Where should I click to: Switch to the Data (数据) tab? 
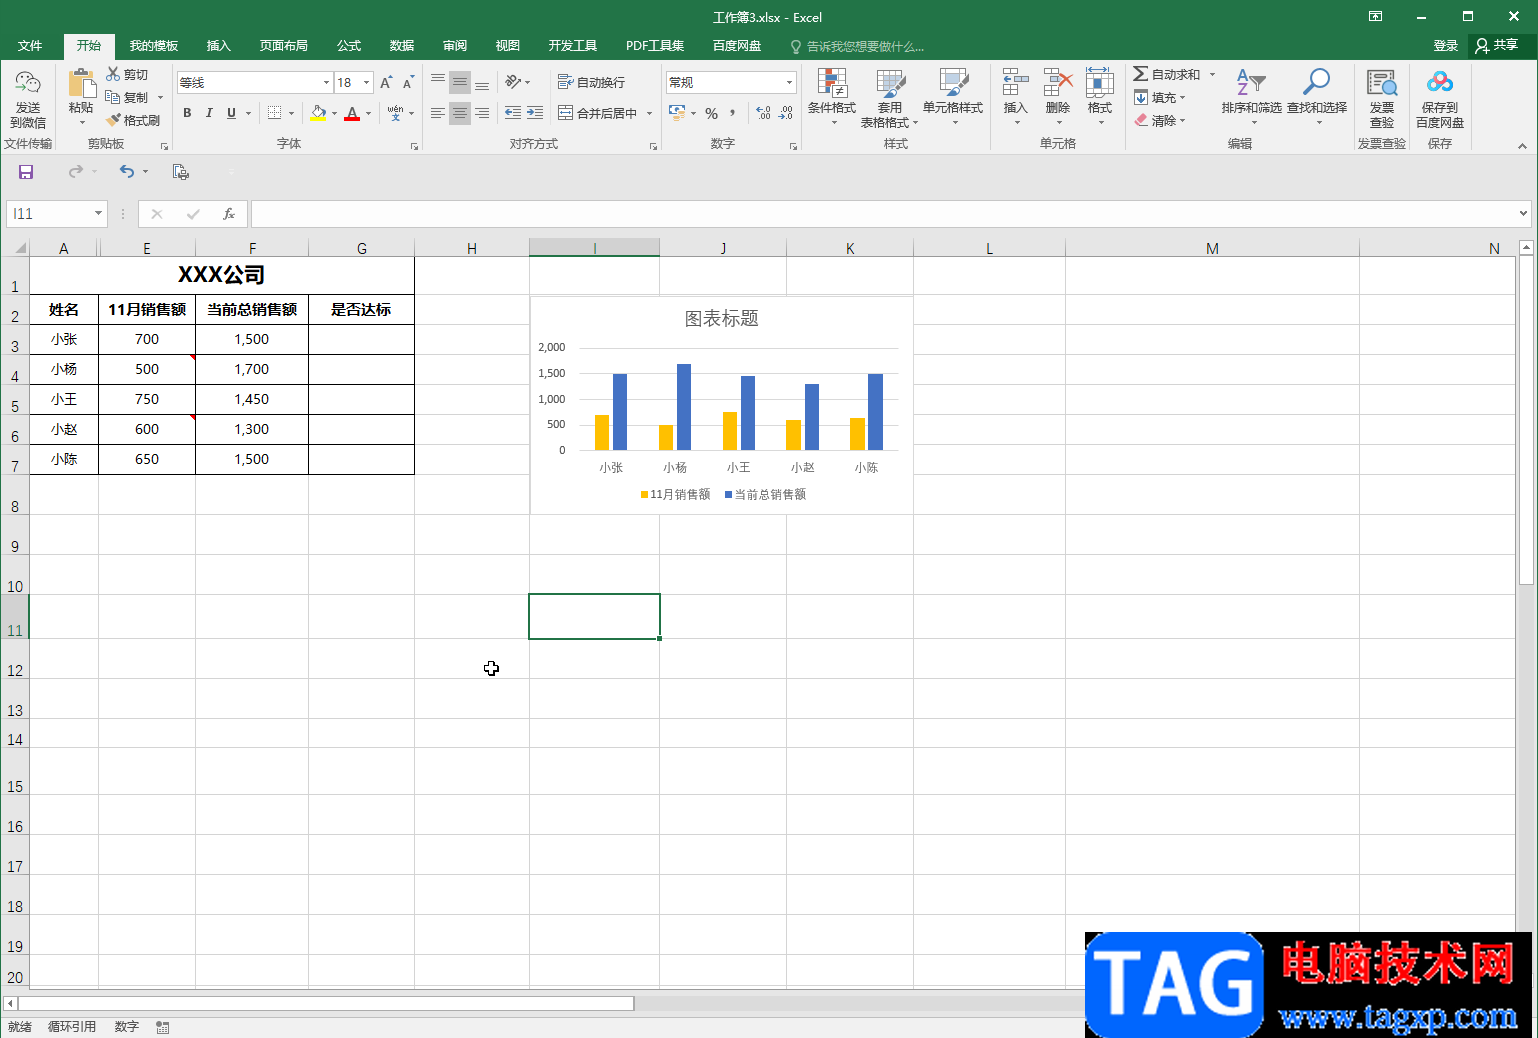pos(402,46)
